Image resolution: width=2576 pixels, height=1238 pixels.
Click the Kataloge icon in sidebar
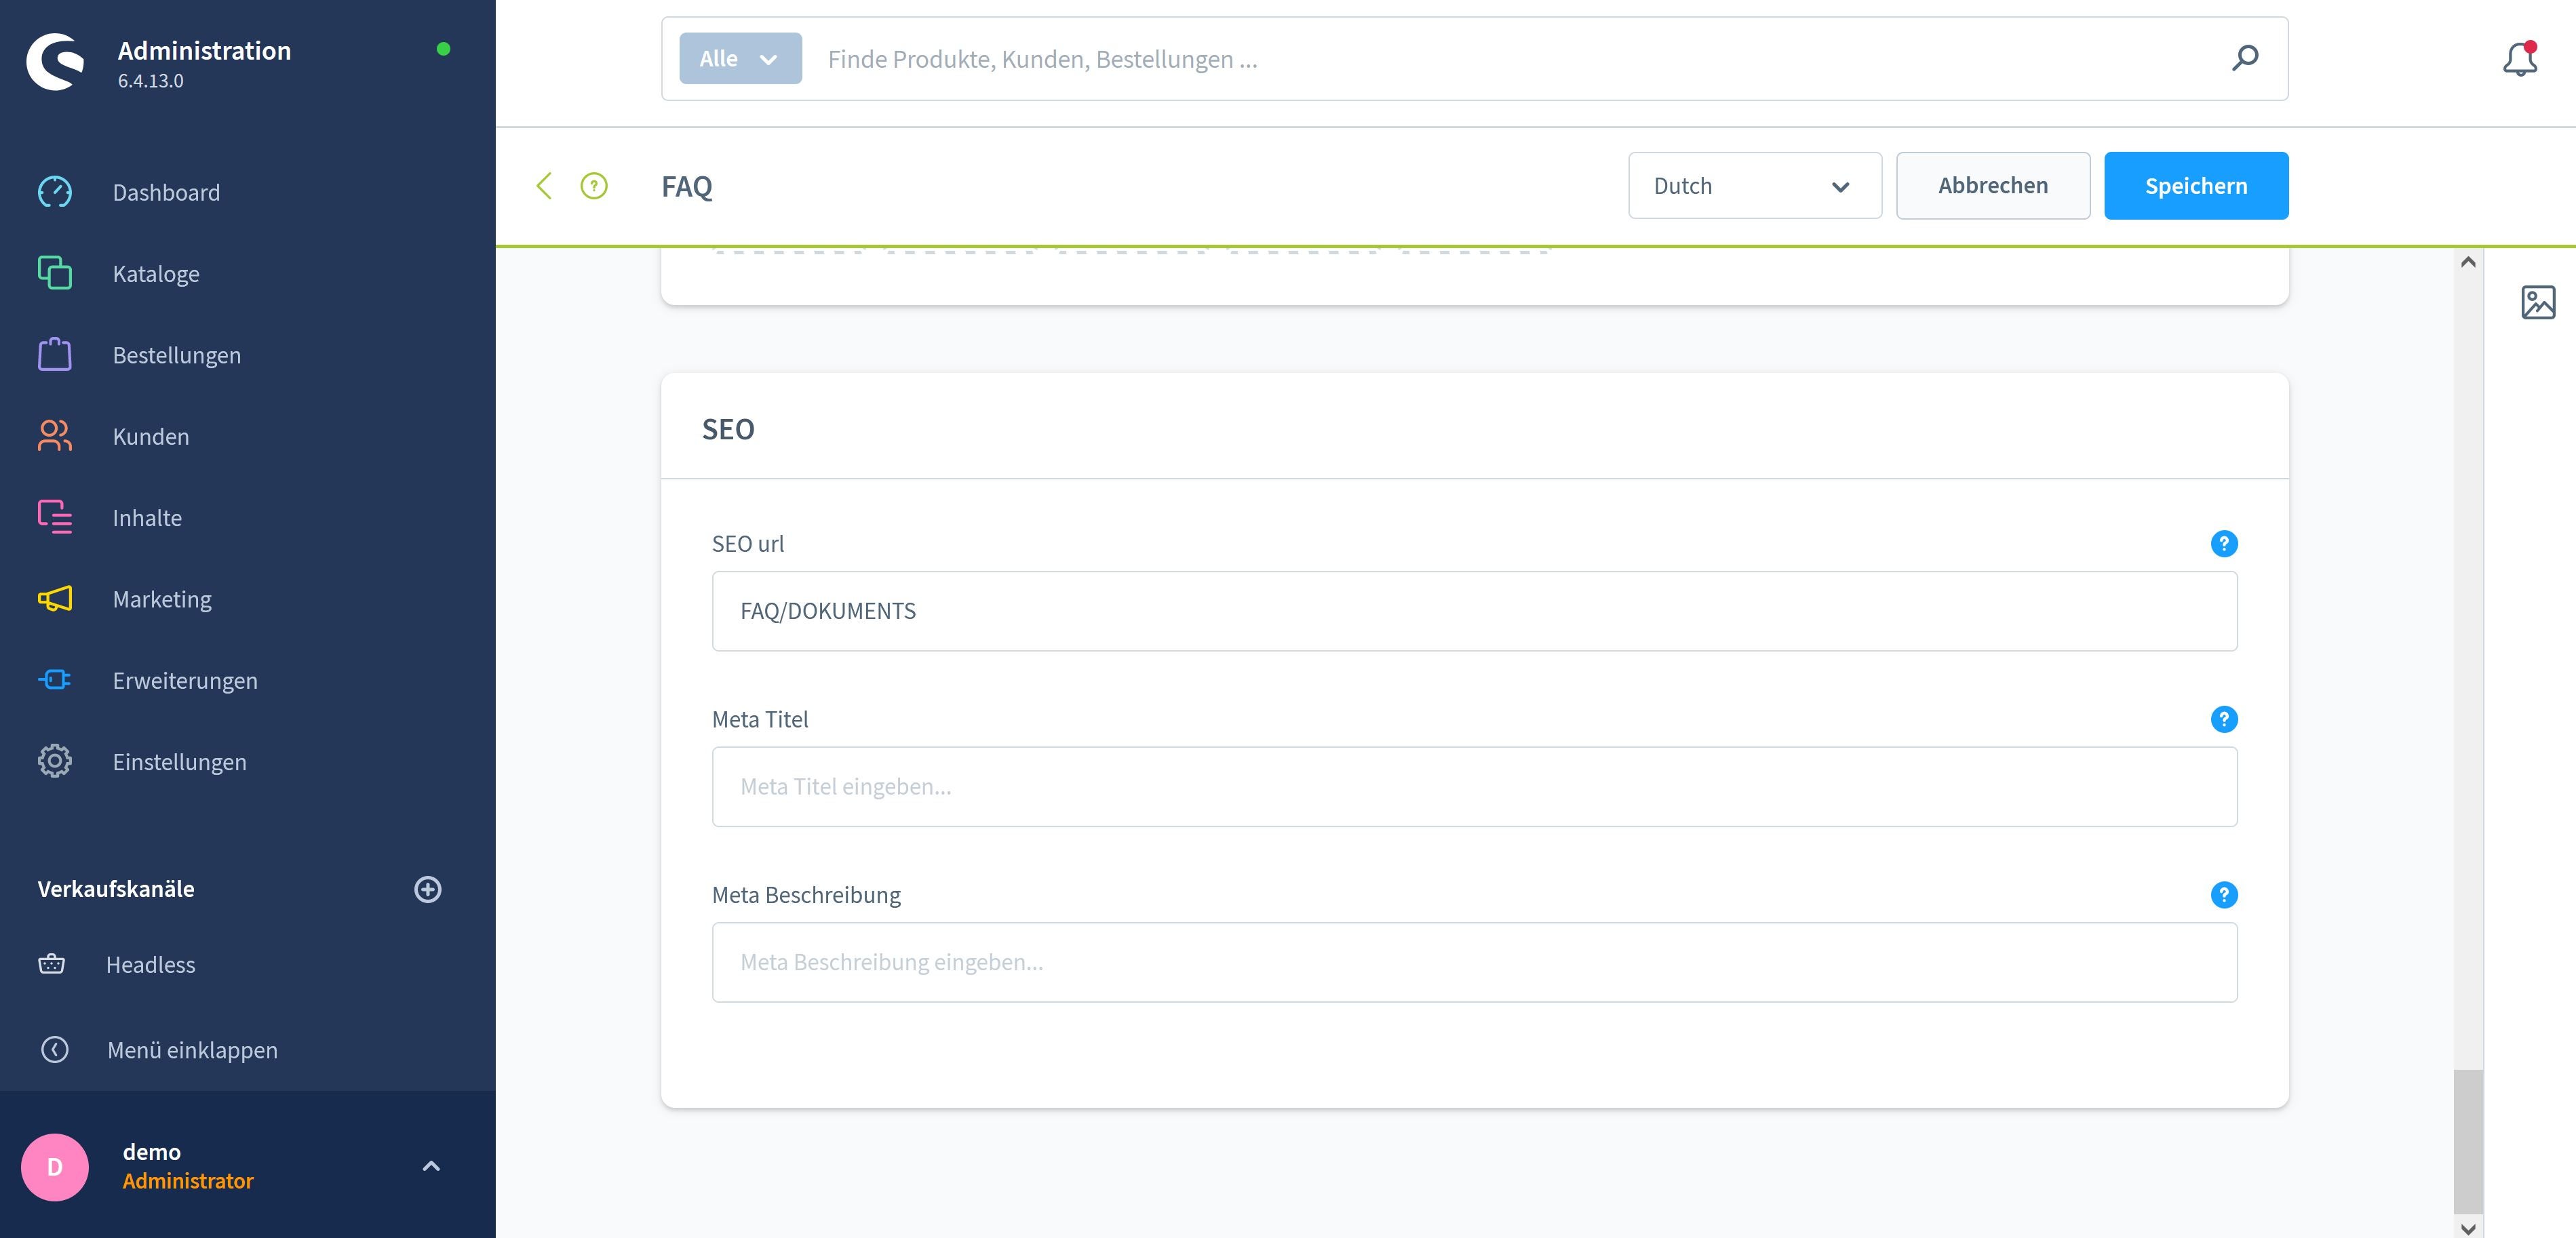coord(55,273)
